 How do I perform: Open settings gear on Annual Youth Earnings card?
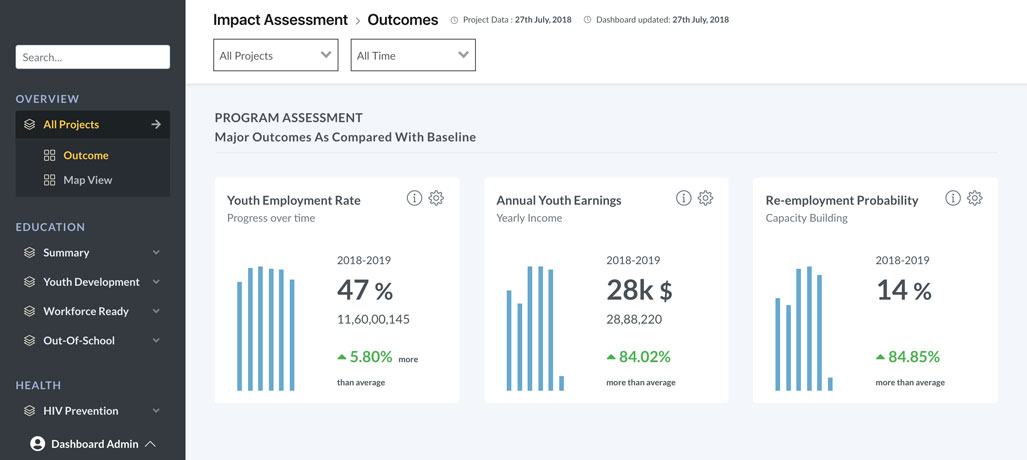(705, 198)
